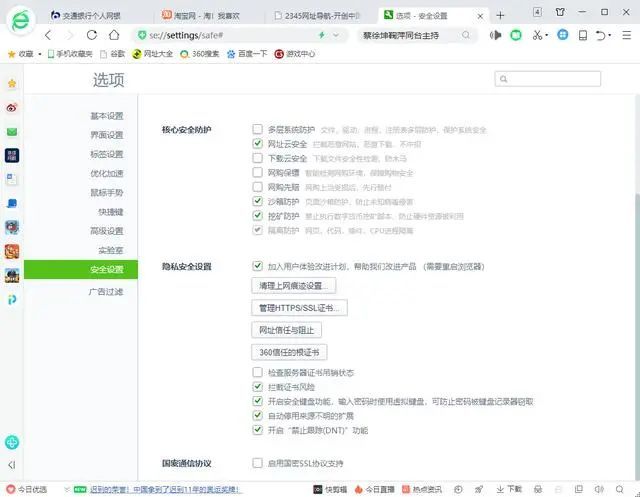Viewport: 640px width, 497px height.
Task: Click the magnifier icon in the search box
Action: point(466,36)
